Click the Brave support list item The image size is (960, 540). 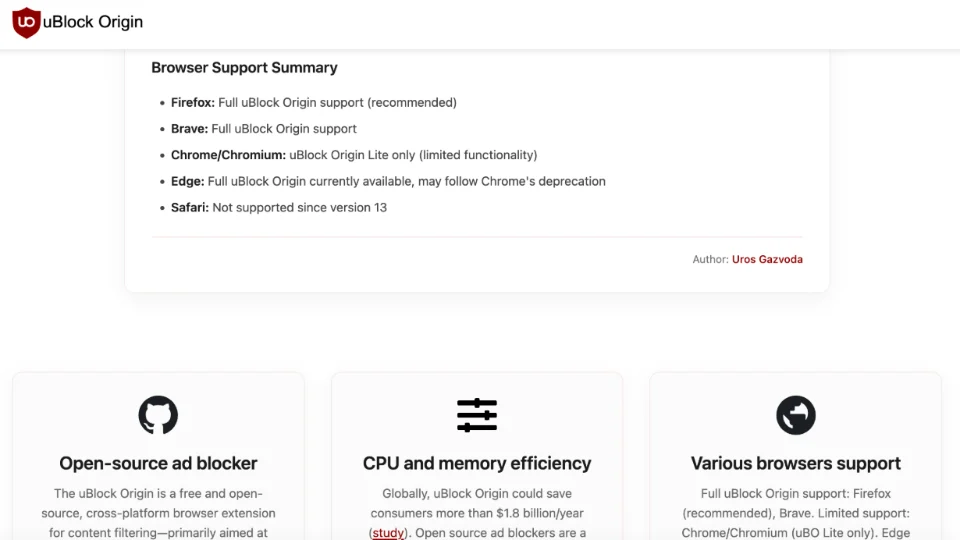click(x=263, y=129)
